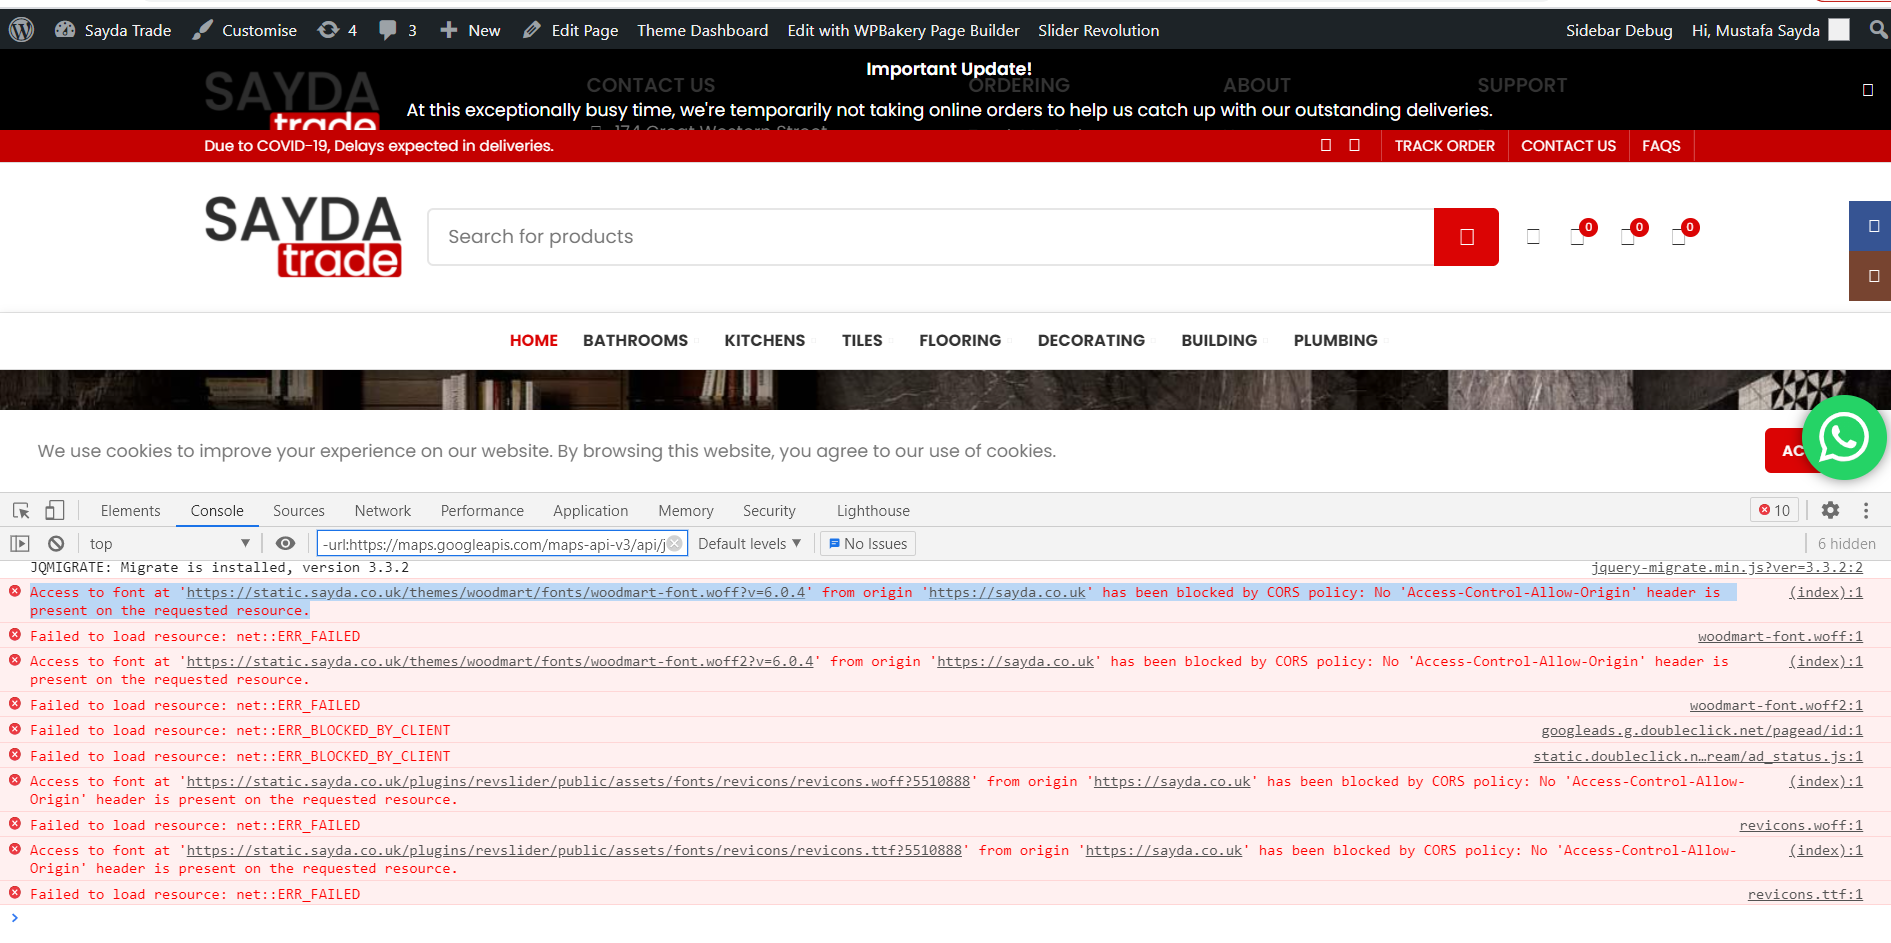Open Sidebar Debug

[x=1619, y=30]
